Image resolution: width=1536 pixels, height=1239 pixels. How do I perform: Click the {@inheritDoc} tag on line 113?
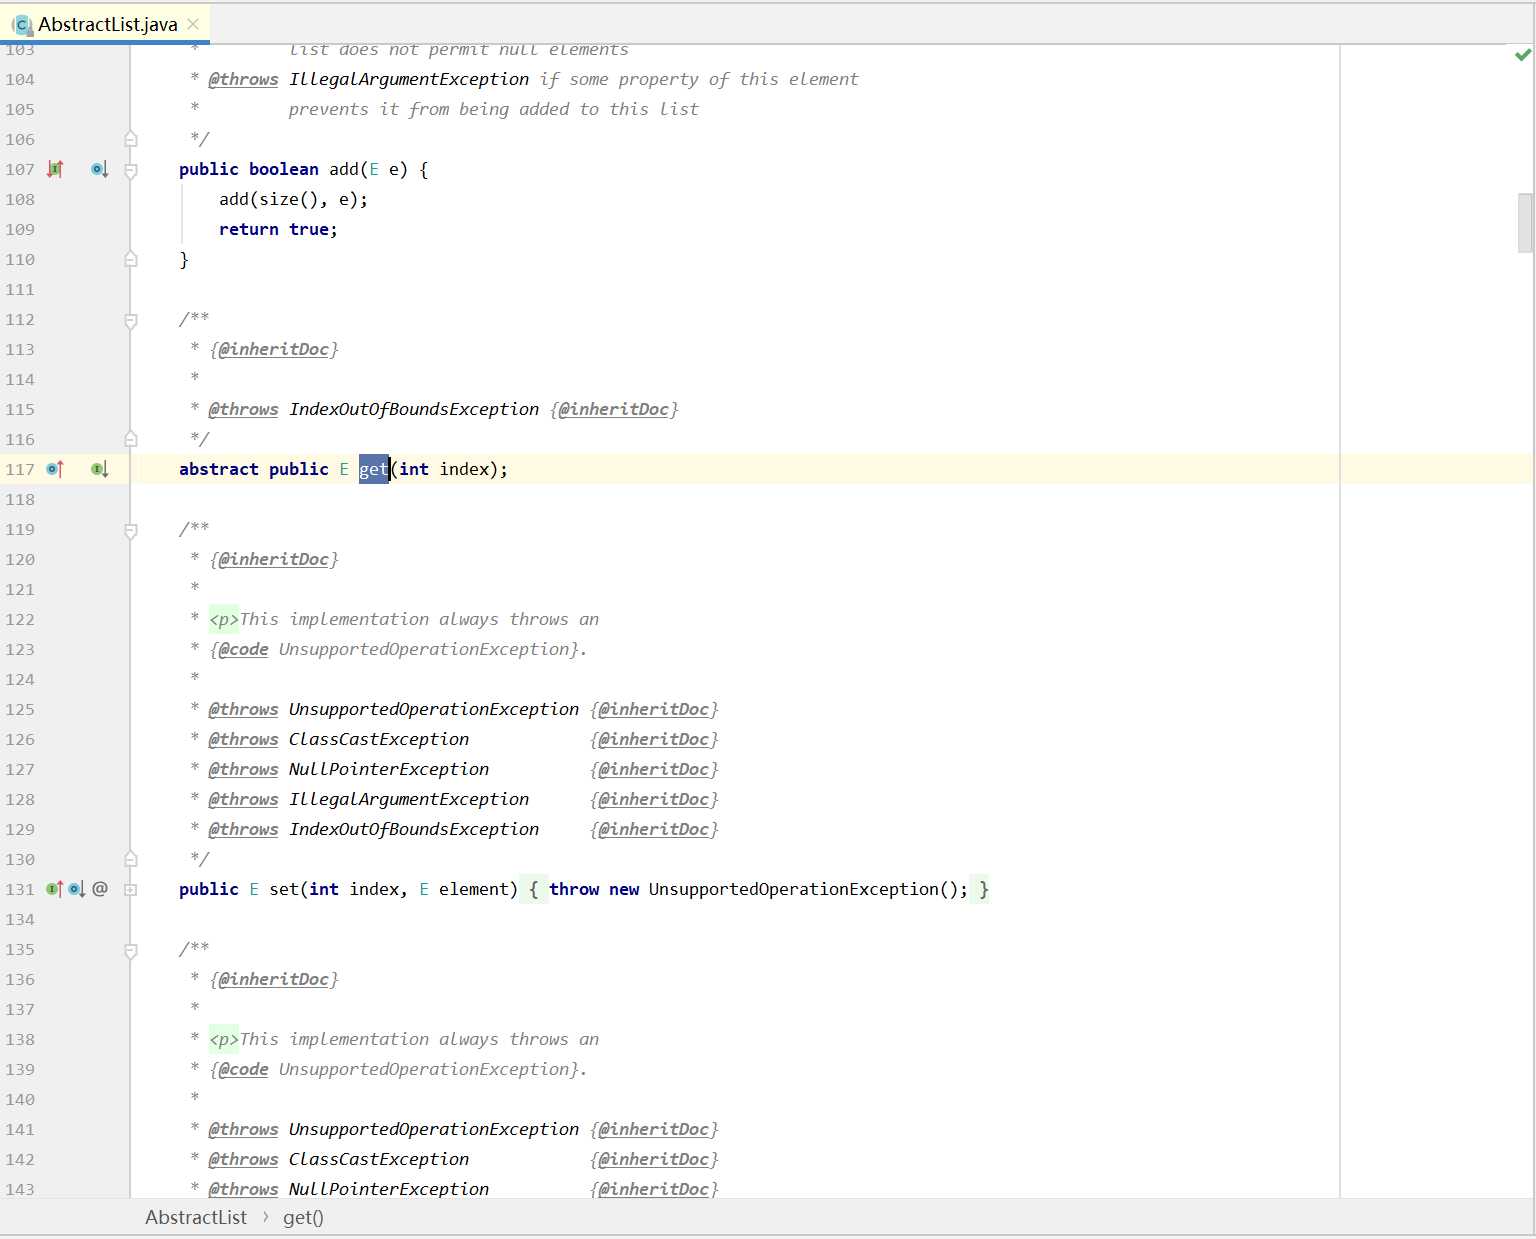pyautogui.click(x=274, y=349)
